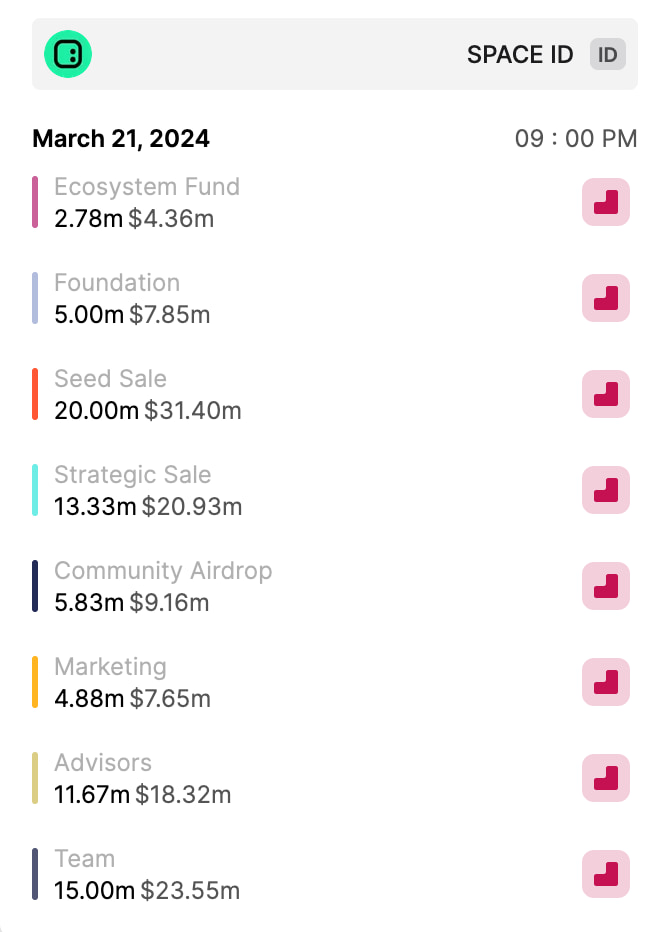Open the Strategic Sale unlock chart icon
Screen dimensions: 666x932
tap(606, 490)
